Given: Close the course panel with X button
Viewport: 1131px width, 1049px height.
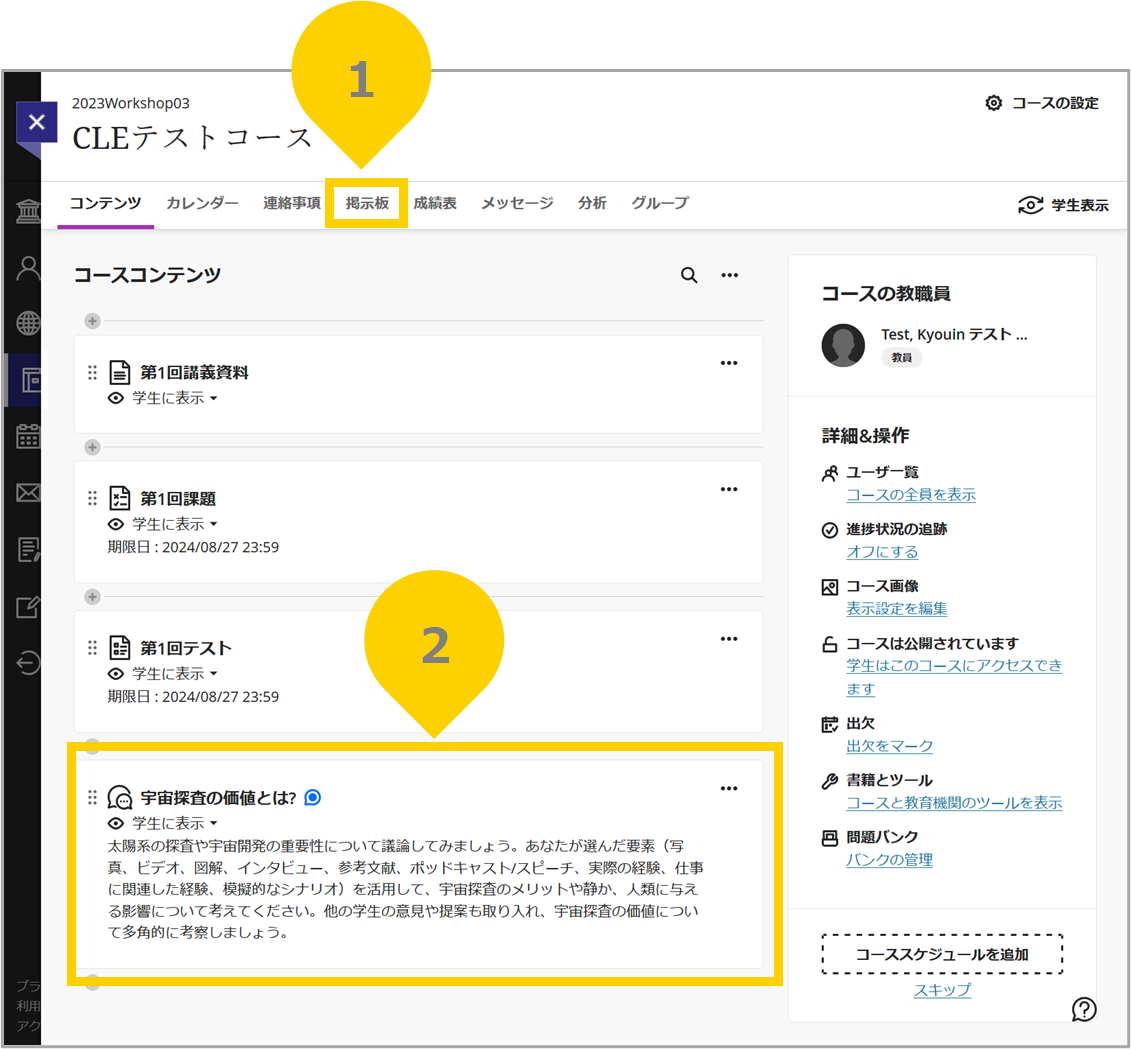Looking at the screenshot, I should pyautogui.click(x=36, y=122).
